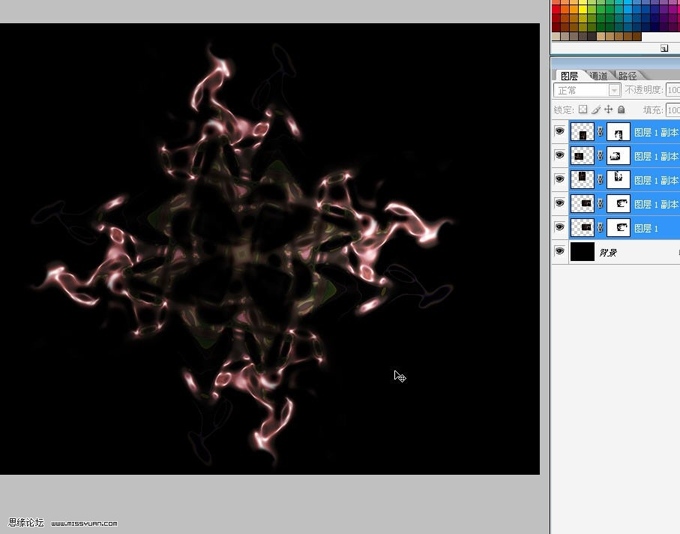Select the layer thumbnail of the third layer
Viewport: 680px width, 534px height.
click(582, 180)
